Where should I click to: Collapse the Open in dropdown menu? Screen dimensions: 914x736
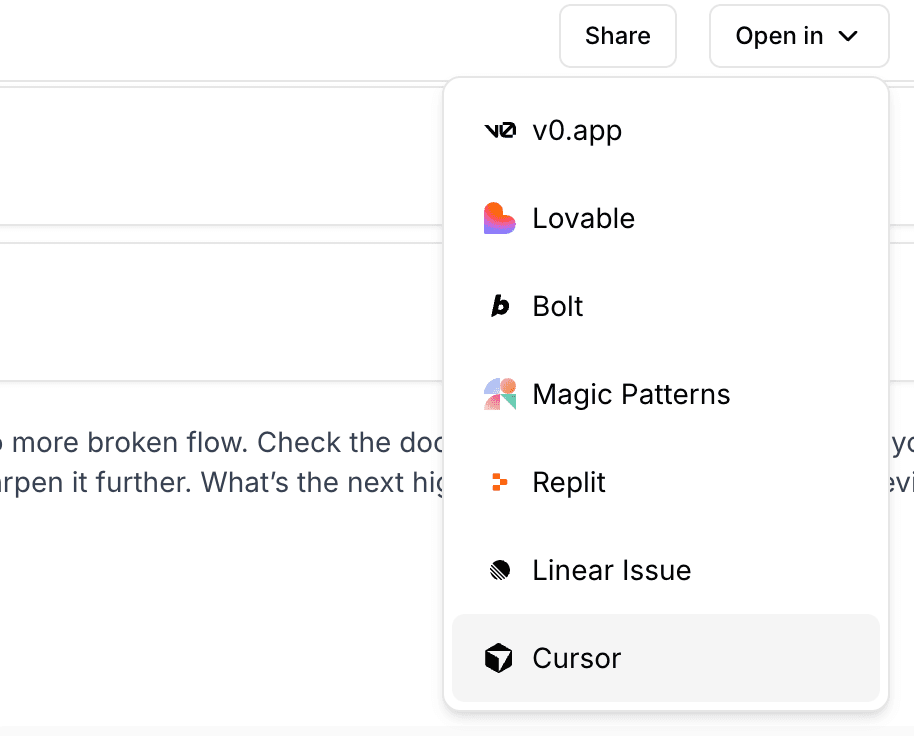coord(798,35)
